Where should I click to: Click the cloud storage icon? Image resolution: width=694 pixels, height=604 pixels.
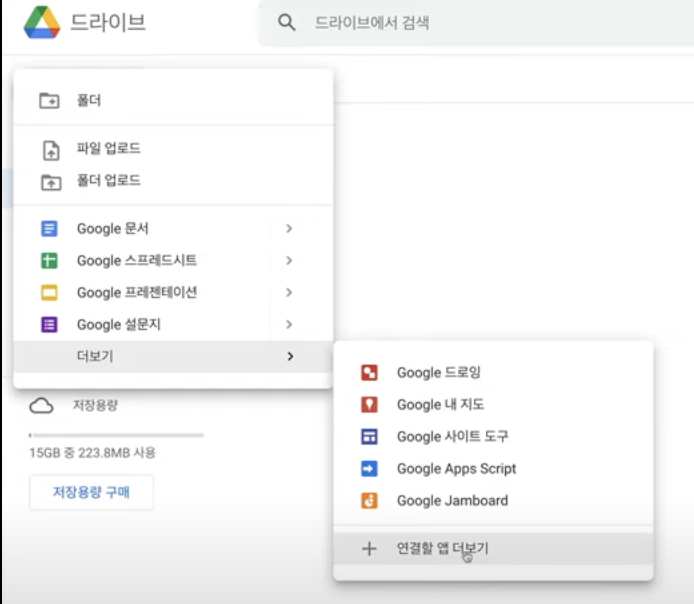pos(41,406)
